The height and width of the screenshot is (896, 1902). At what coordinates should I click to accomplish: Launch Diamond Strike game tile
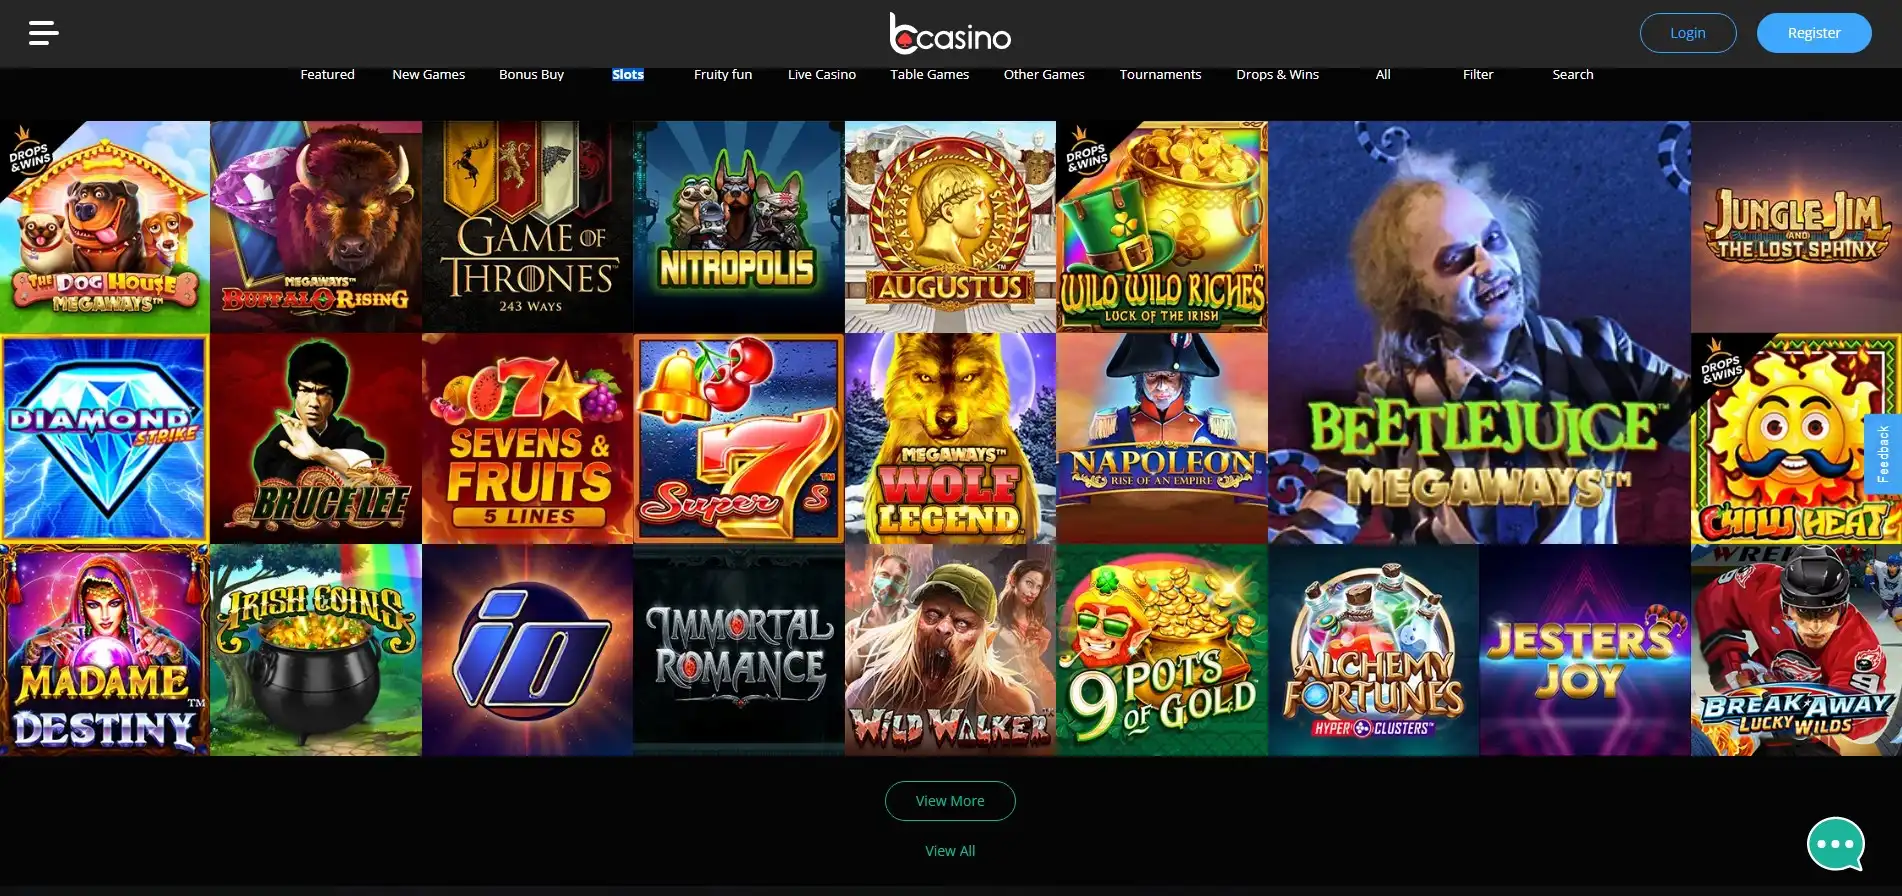(105, 439)
